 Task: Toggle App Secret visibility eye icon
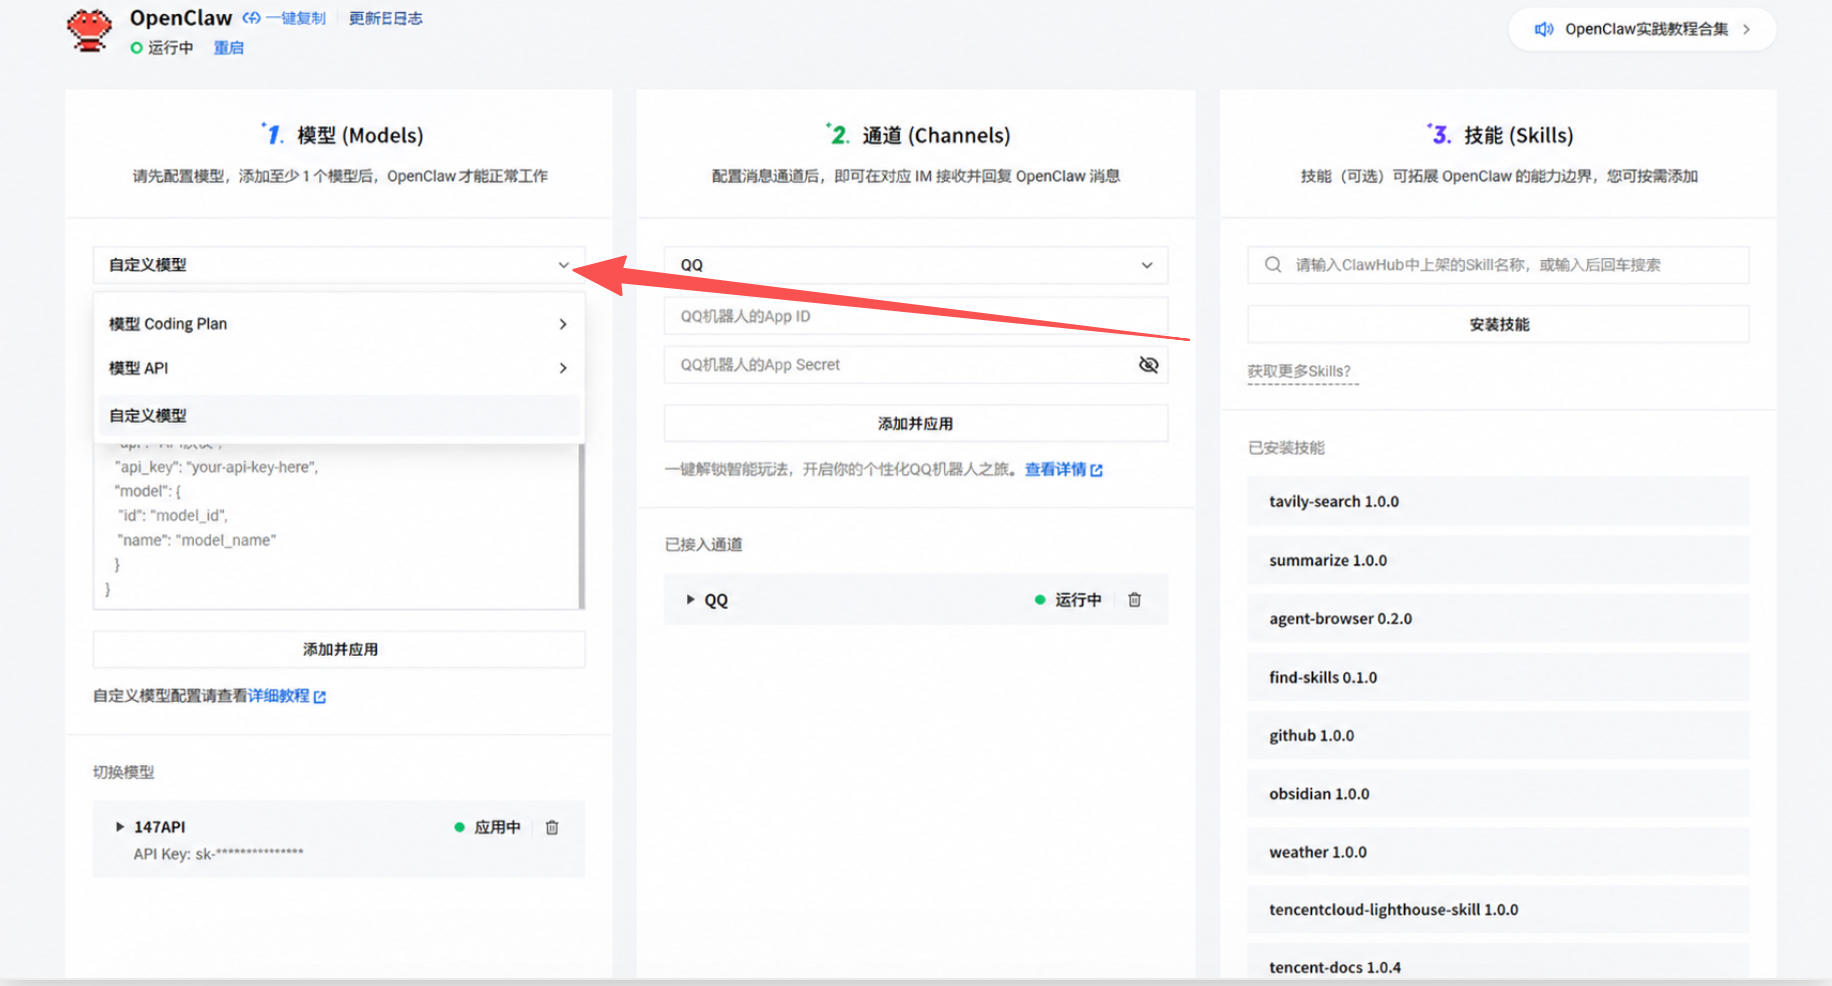click(x=1148, y=365)
